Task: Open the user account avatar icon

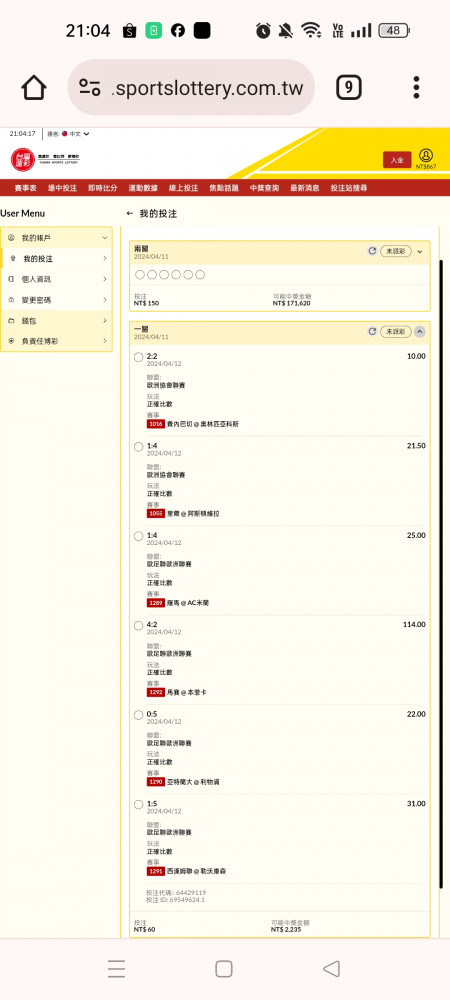Action: pos(426,155)
